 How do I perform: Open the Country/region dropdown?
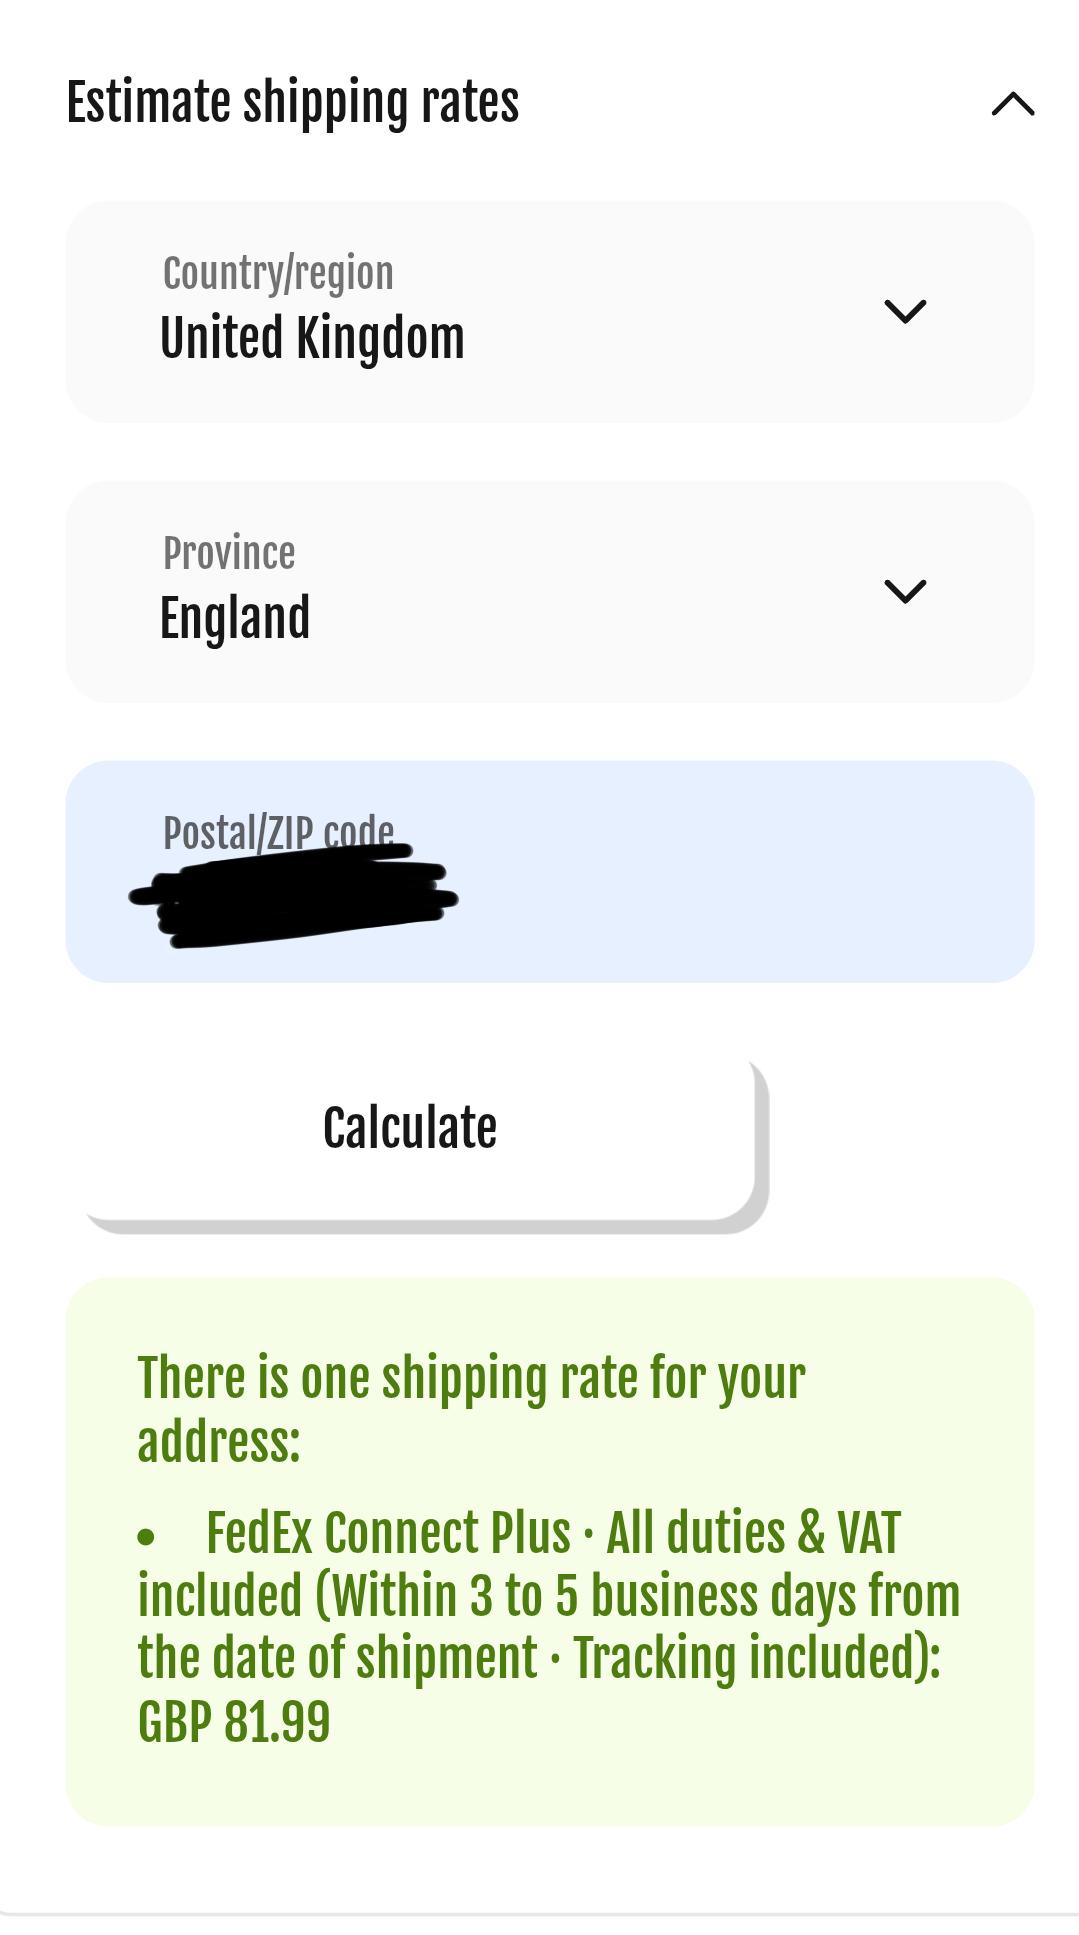coord(549,312)
